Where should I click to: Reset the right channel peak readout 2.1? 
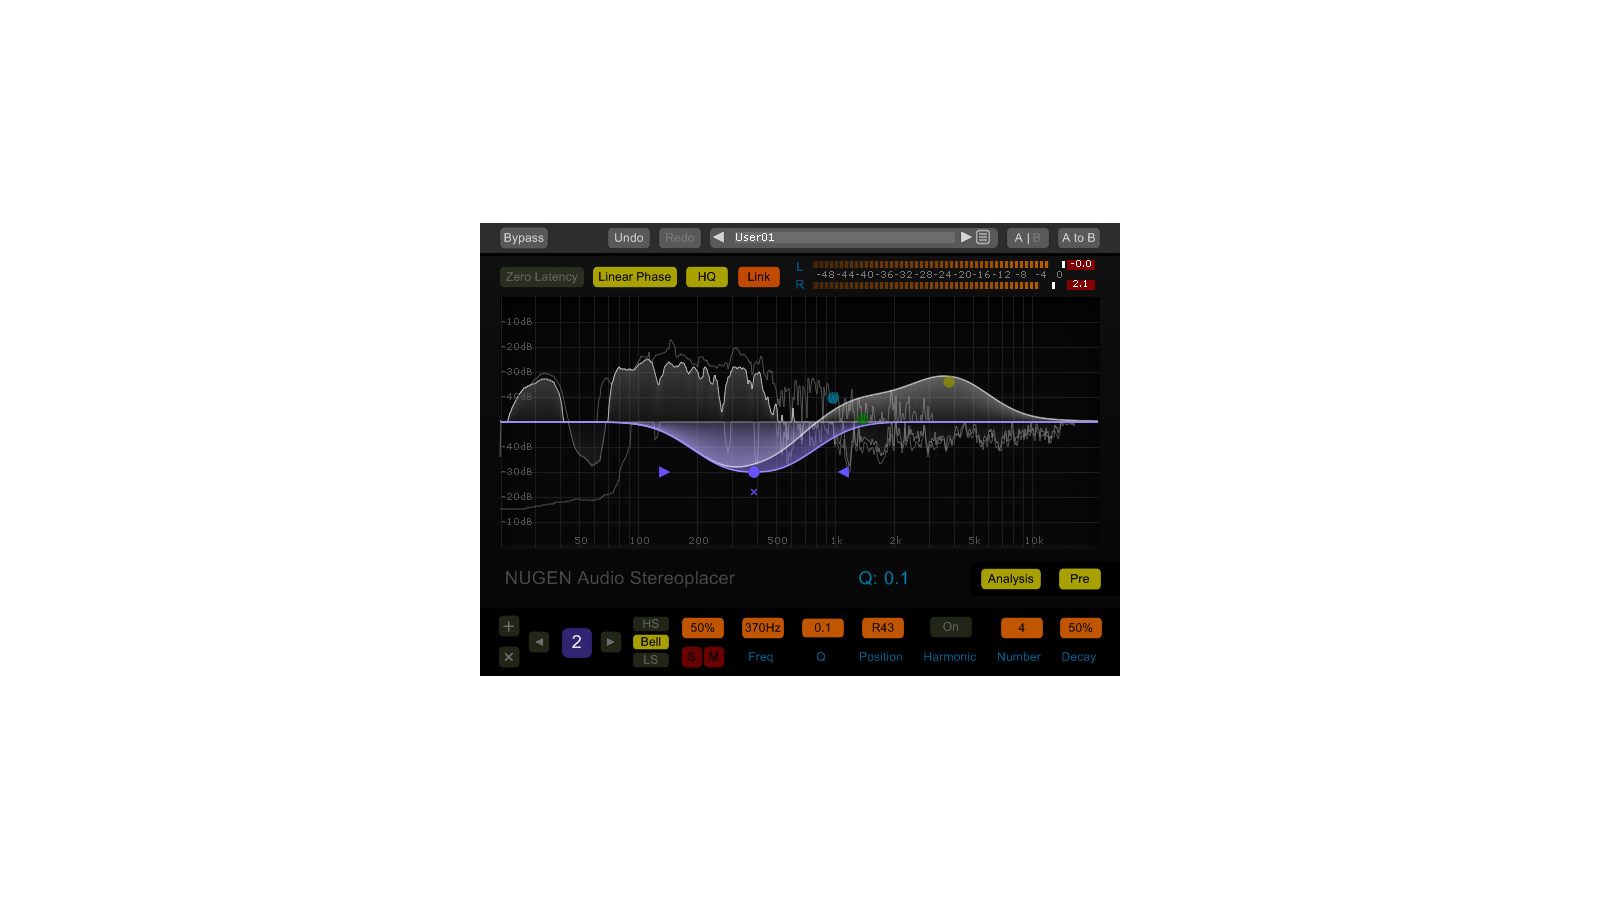click(1081, 284)
